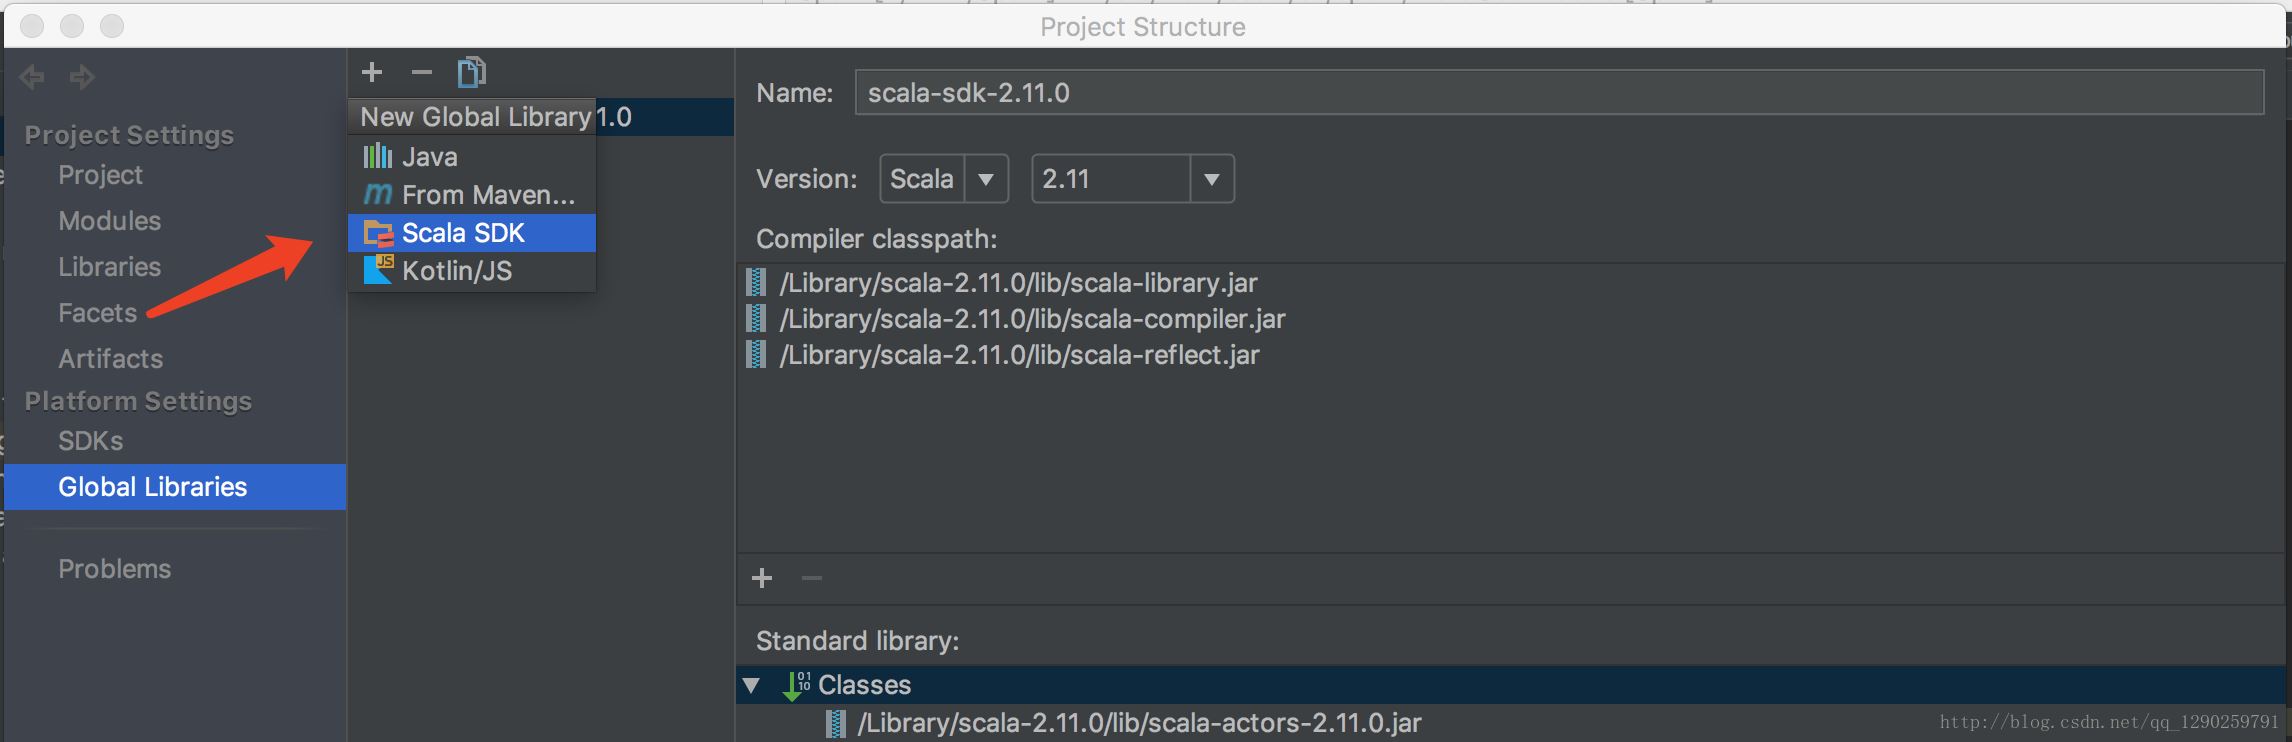Select the scala-actors-2.11.0.jar entry
Viewport: 2292px width, 742px height.
coord(1139,723)
